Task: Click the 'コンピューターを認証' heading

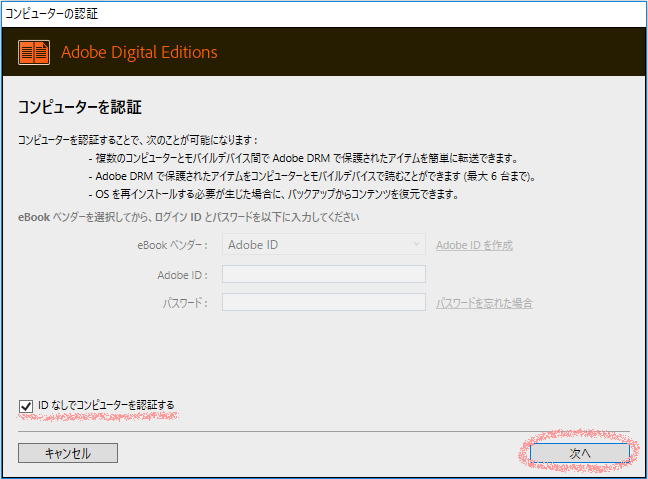Action: pyautogui.click(x=80, y=107)
